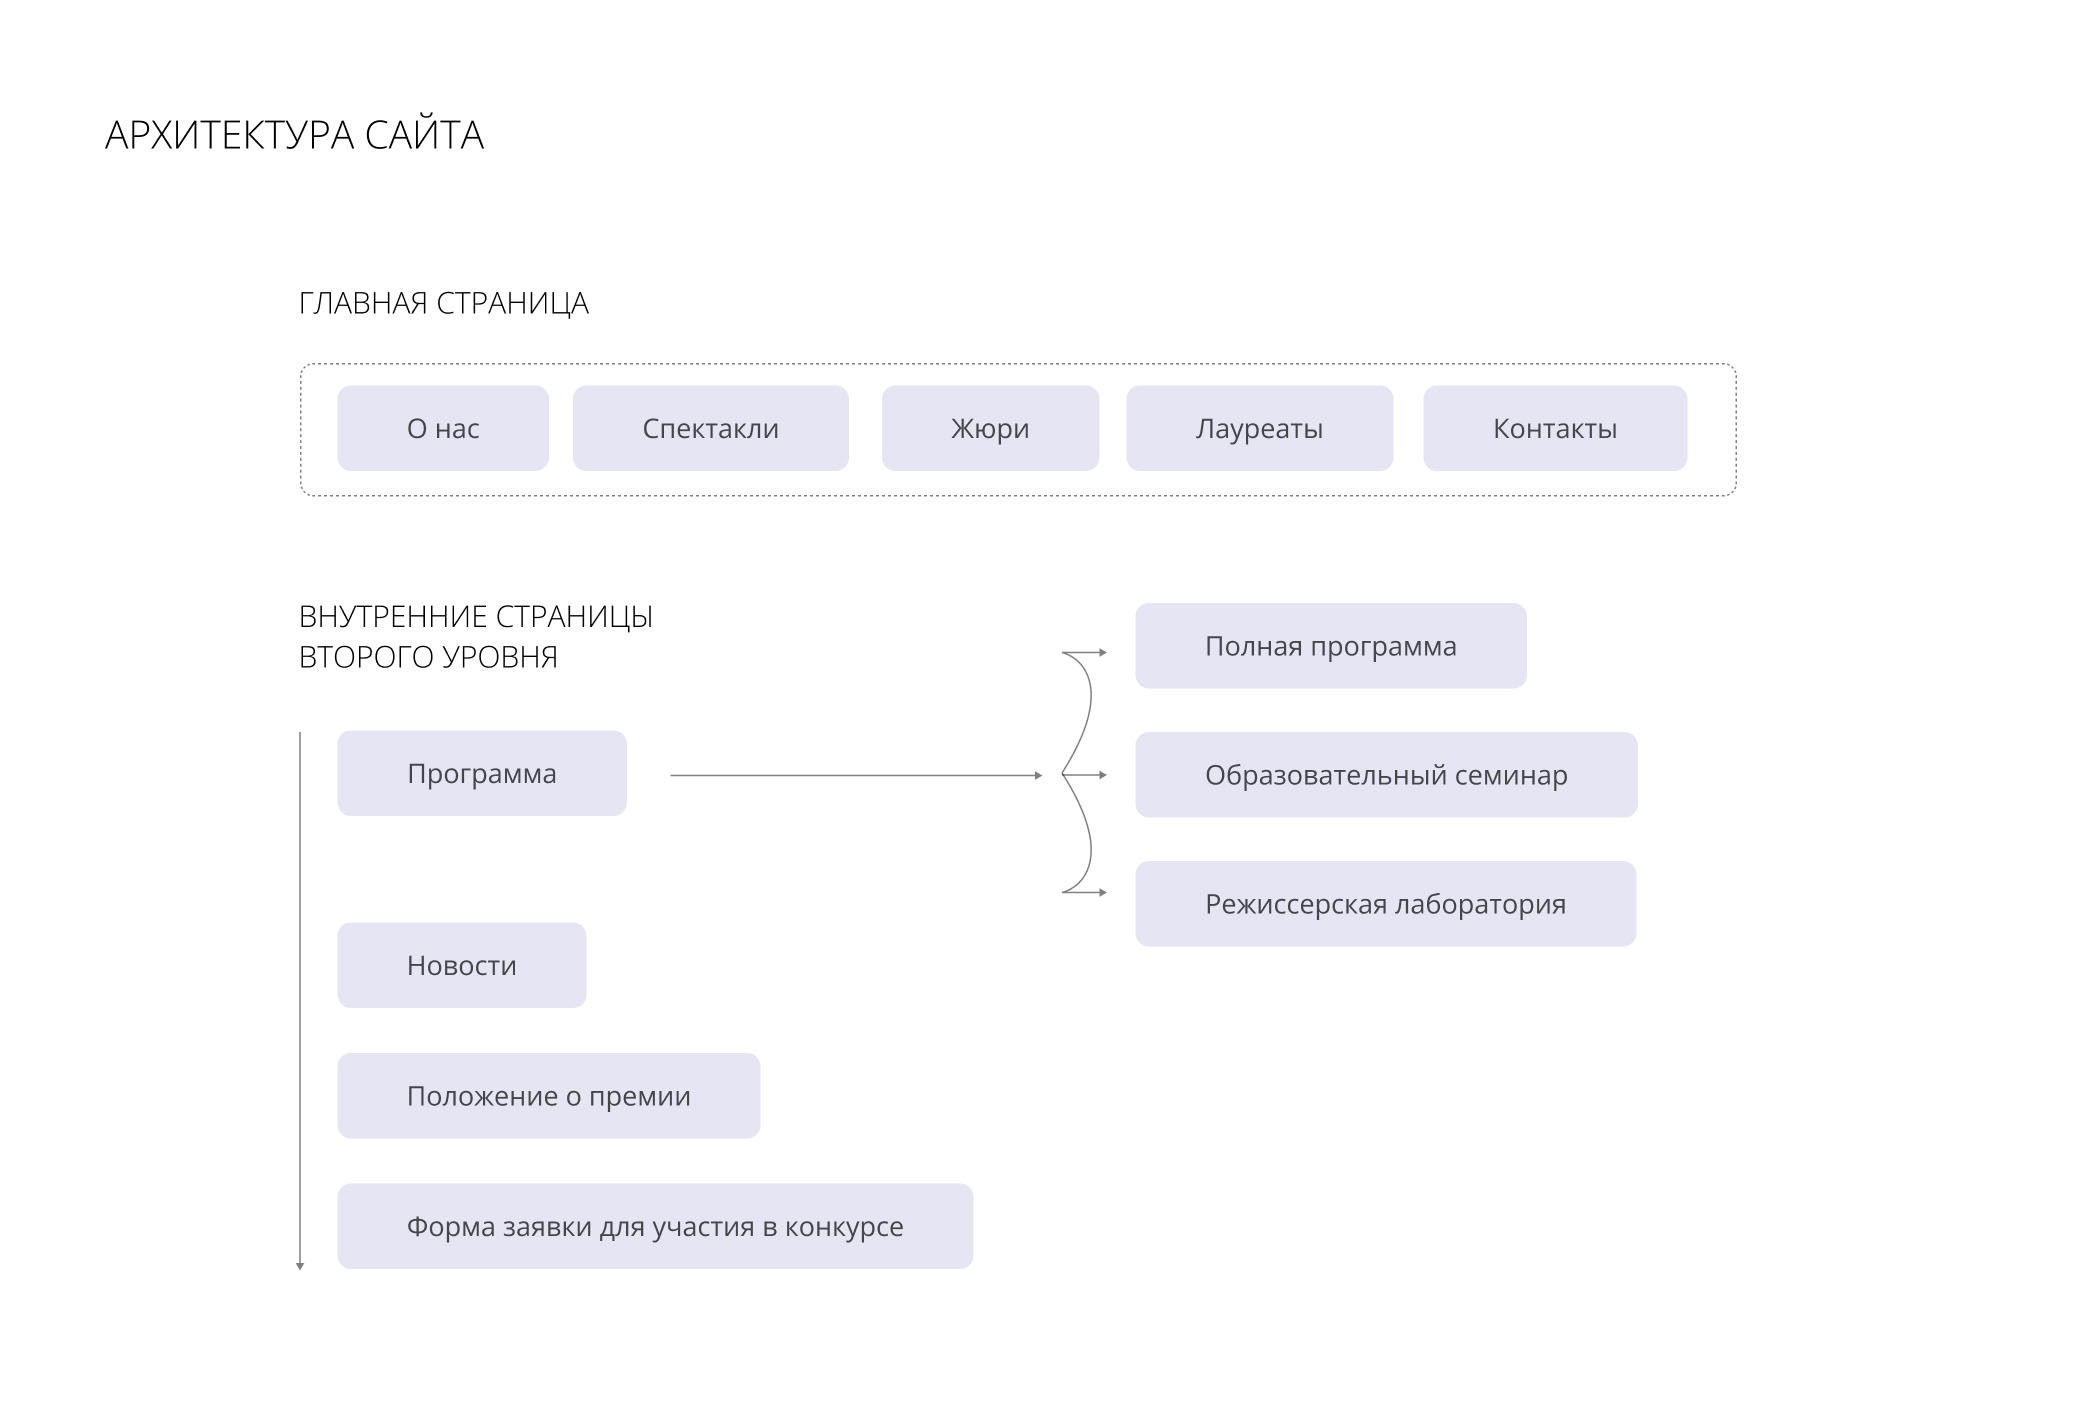Open the "Новости" page block

click(x=461, y=965)
